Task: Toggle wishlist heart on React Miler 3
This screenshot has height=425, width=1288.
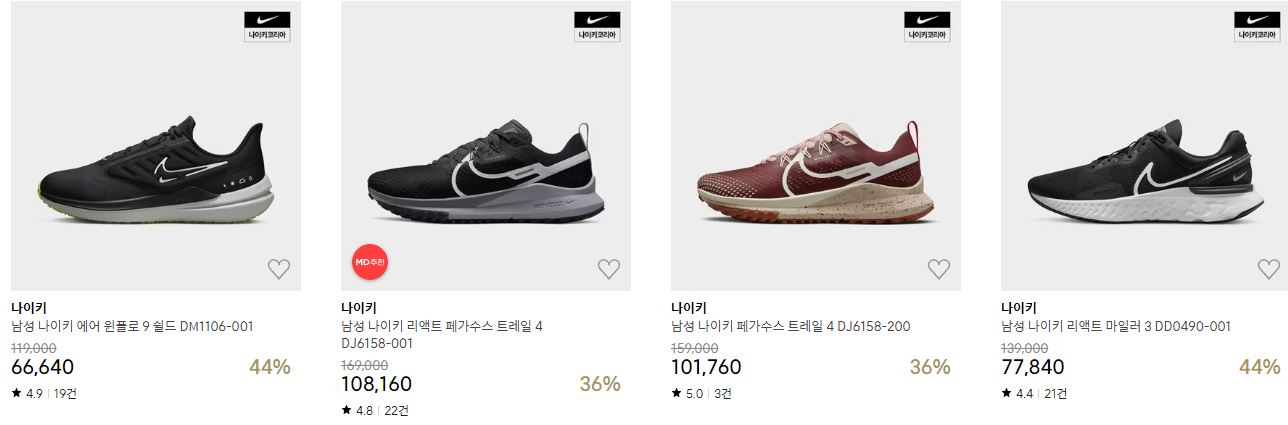Action: 1268,268
